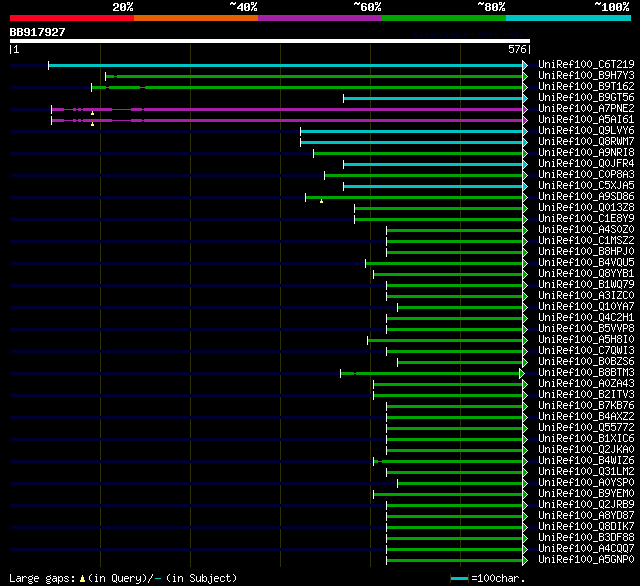The height and width of the screenshot is (586, 640).
Task: Click the UniRef100_C5XJA5 hit label
Action: (586, 186)
